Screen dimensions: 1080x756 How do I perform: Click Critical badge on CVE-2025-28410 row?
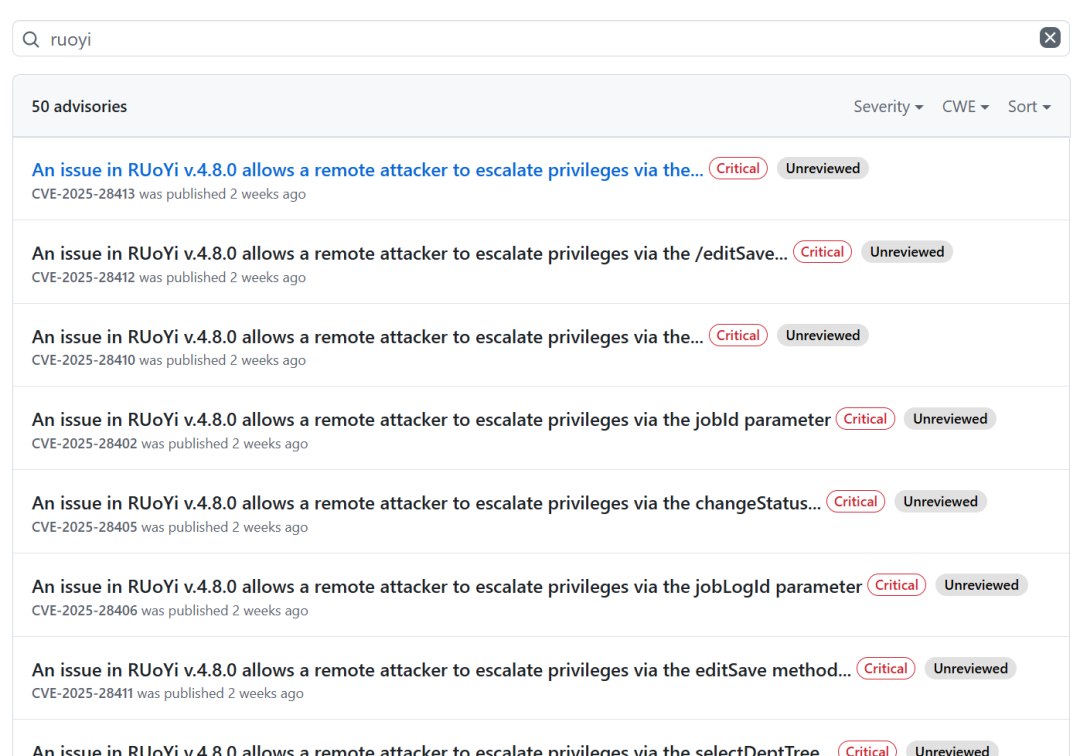738,335
